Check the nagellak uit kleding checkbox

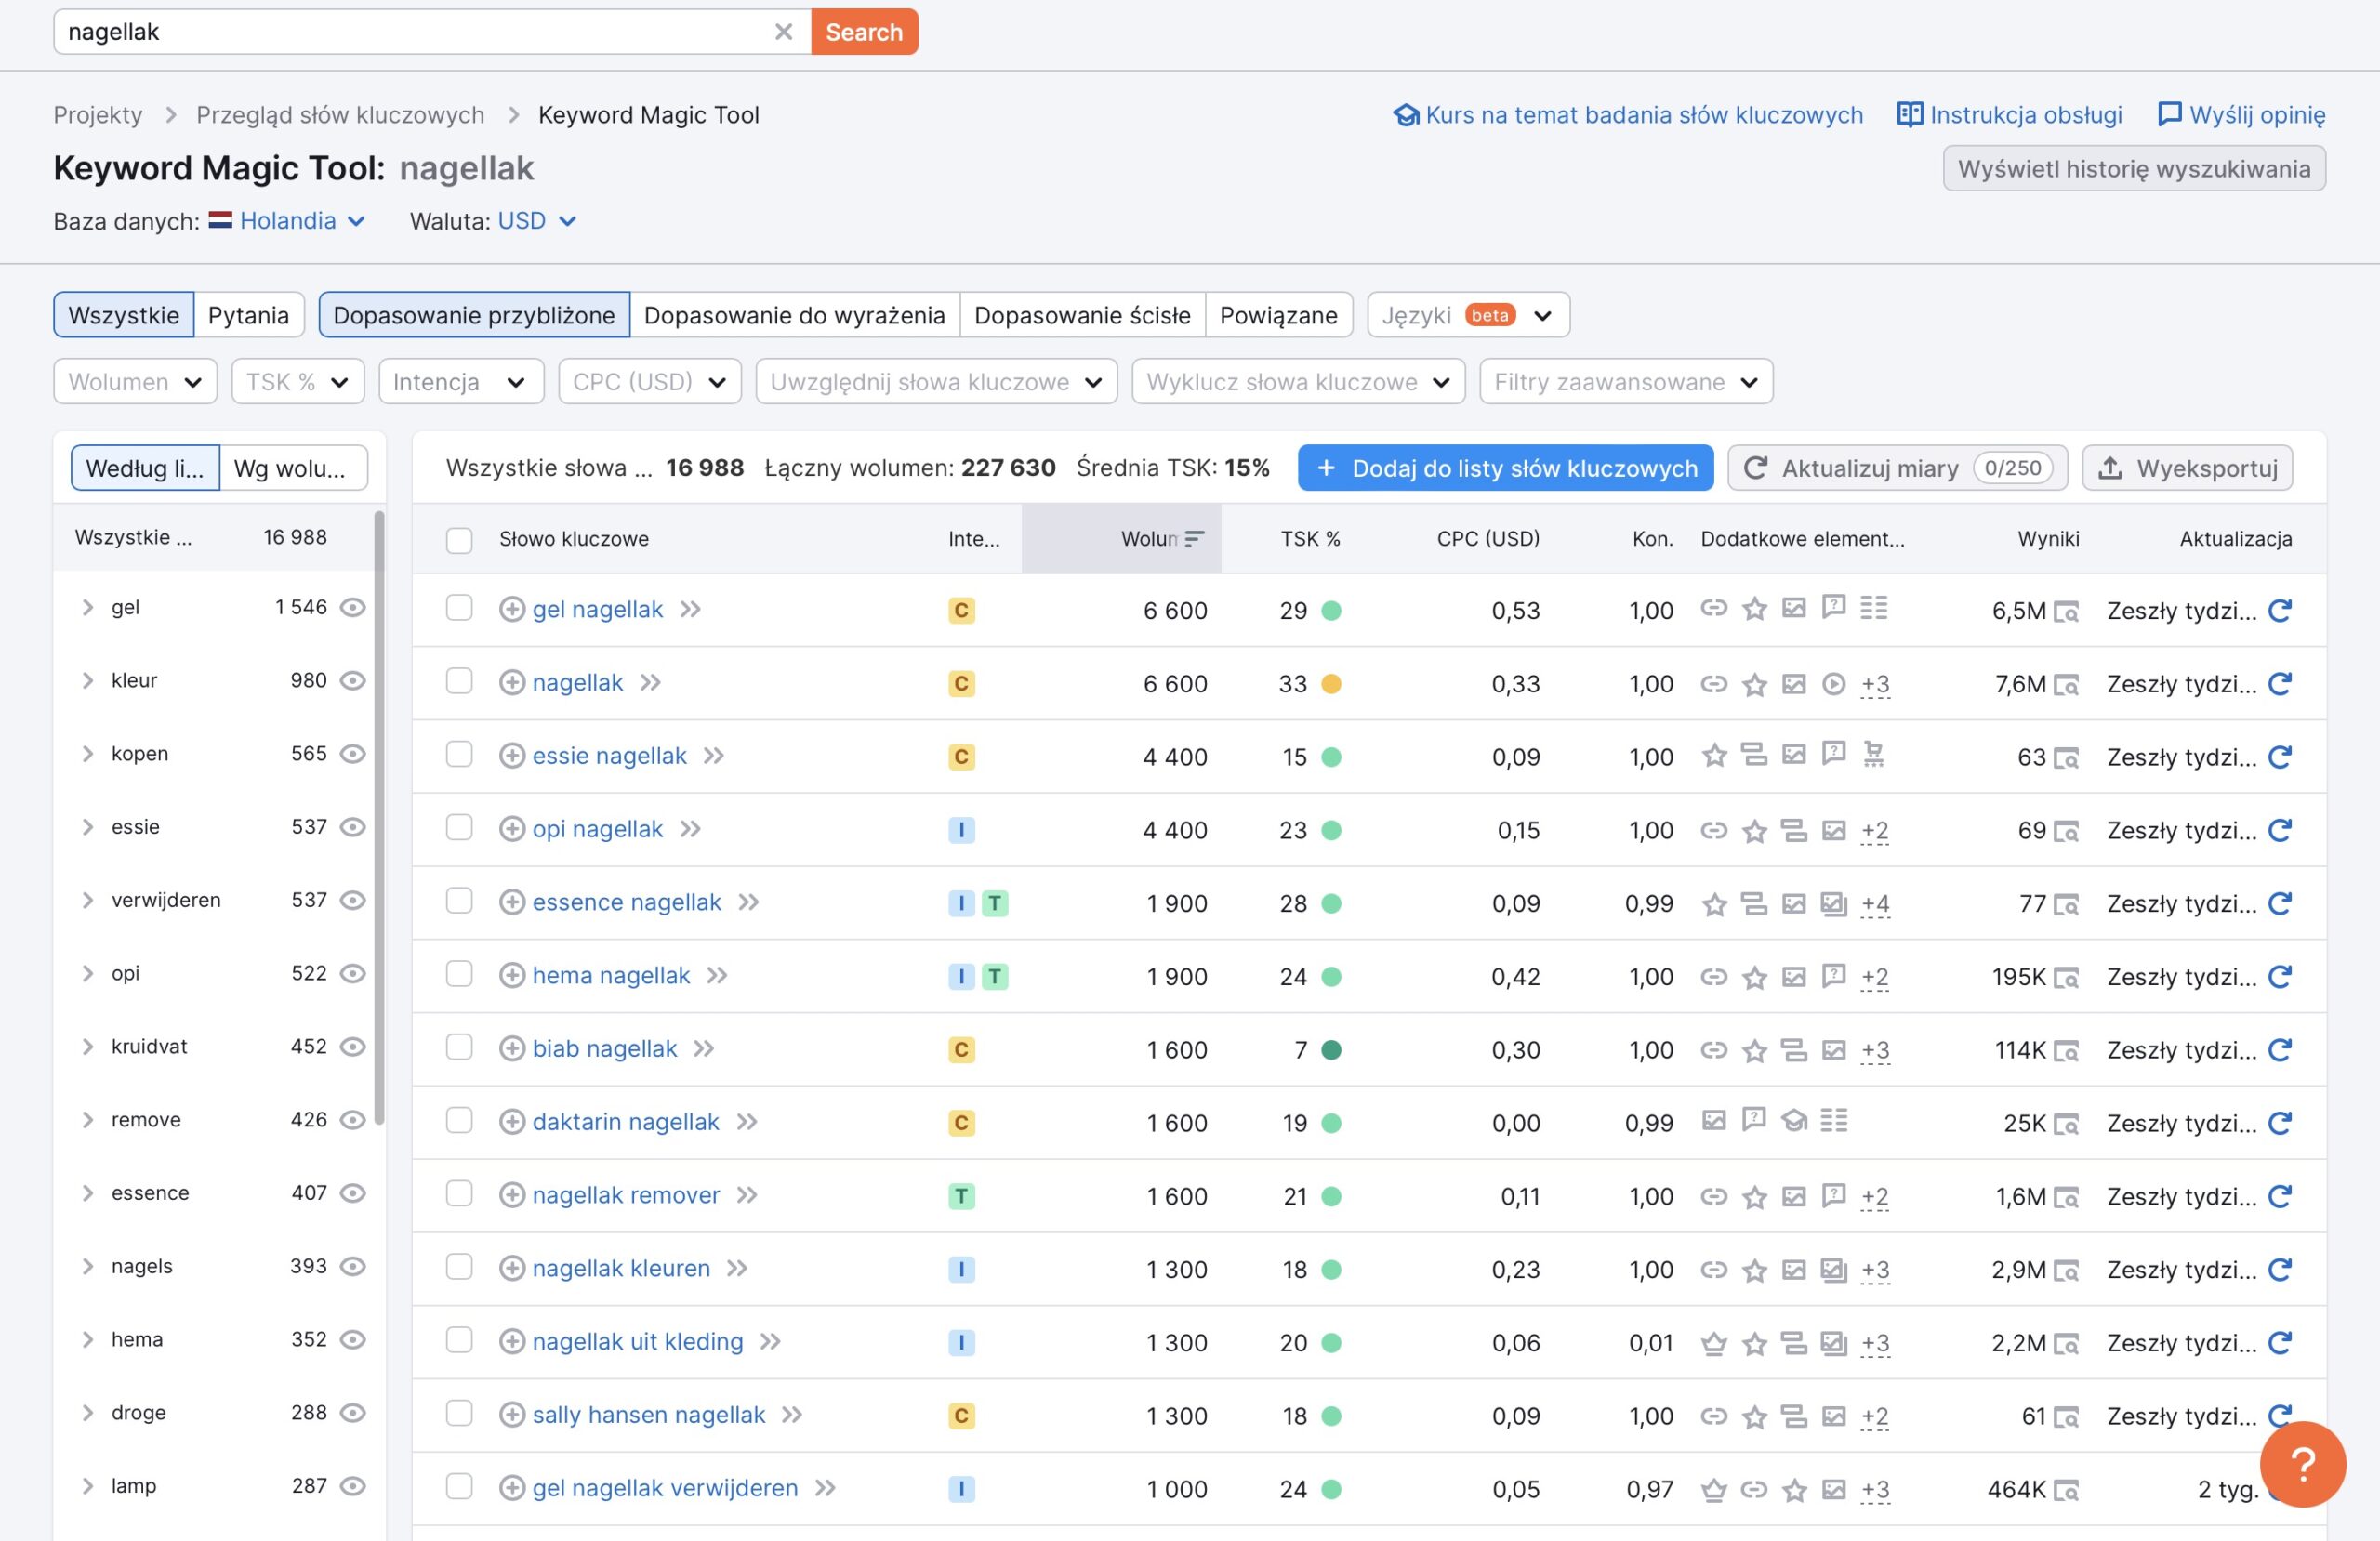(x=459, y=1340)
